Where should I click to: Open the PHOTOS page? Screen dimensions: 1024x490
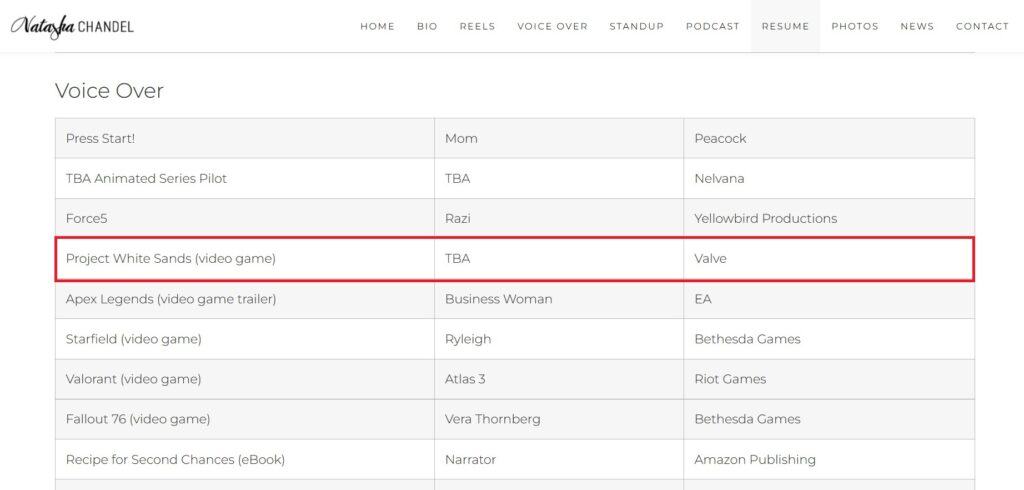(855, 26)
